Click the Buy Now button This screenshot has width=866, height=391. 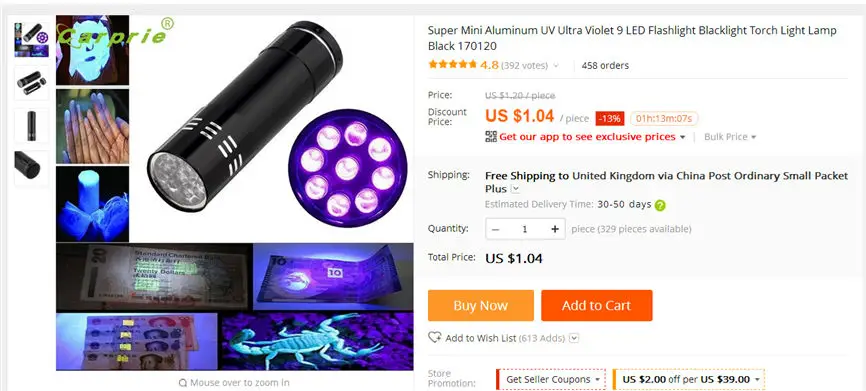coord(480,305)
